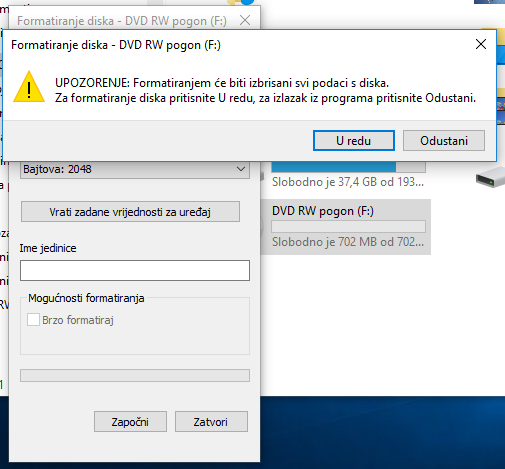Focus the Ime jedinice text field
The image size is (505, 469).
point(135,270)
